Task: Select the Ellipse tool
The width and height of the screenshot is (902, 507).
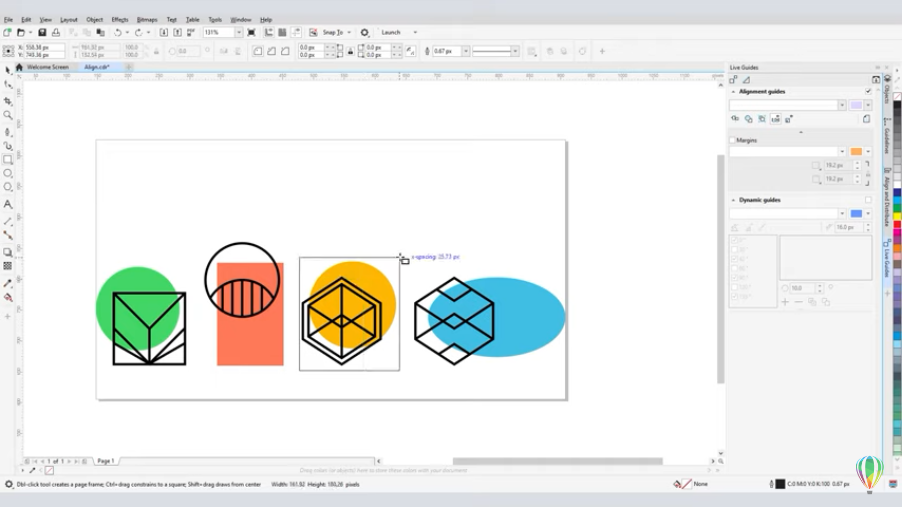Action: pyautogui.click(x=7, y=173)
